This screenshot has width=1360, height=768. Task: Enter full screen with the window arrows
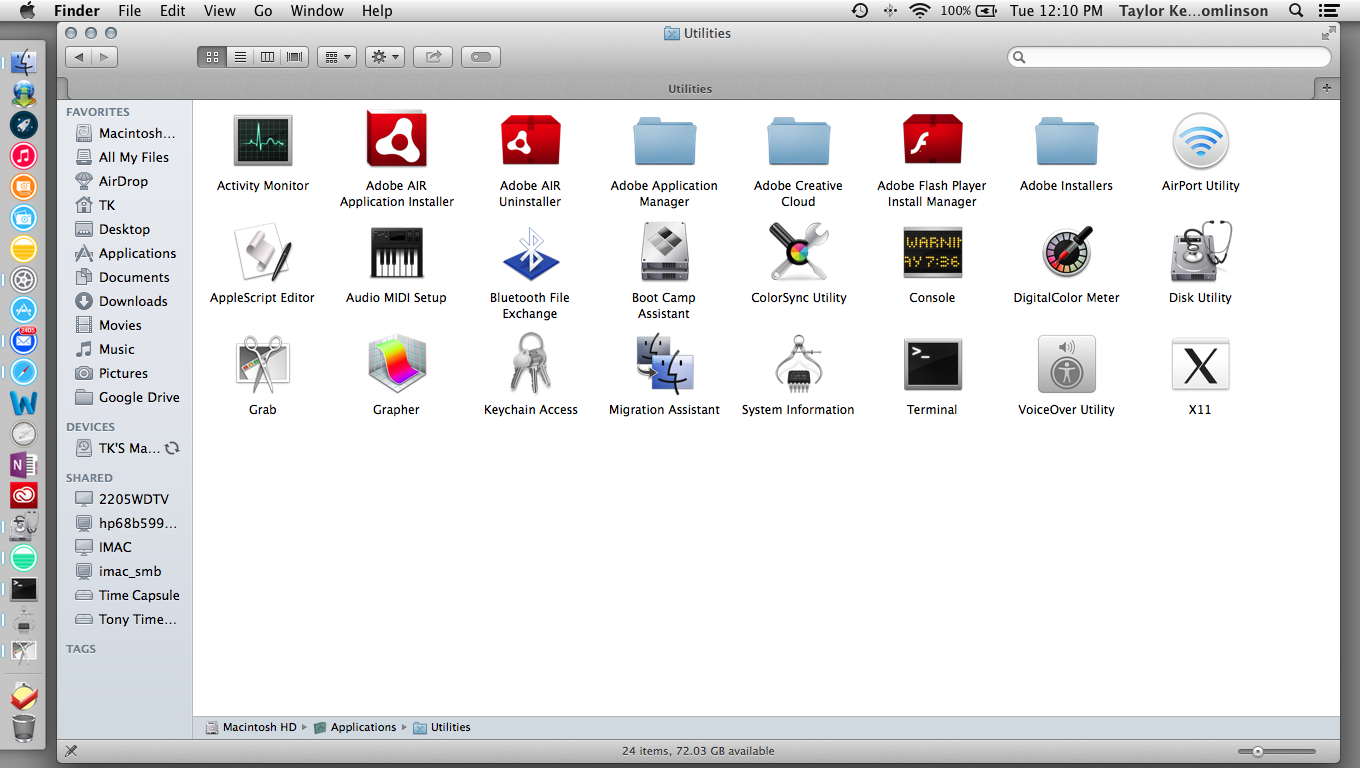(1328, 33)
